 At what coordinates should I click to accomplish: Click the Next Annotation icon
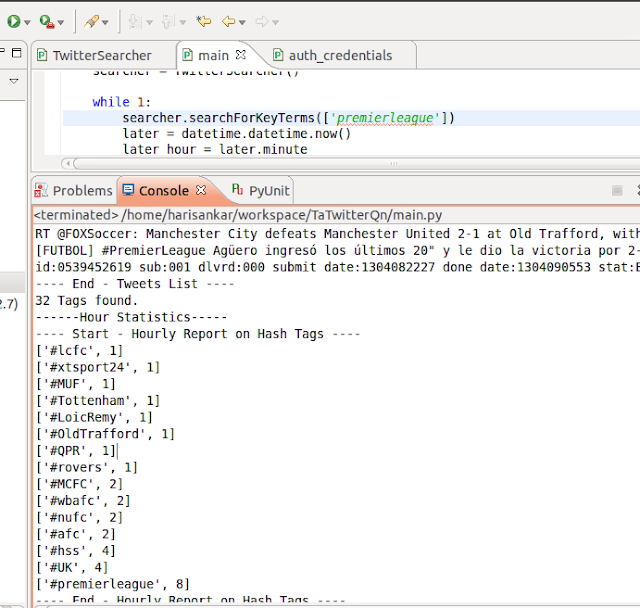click(135, 21)
